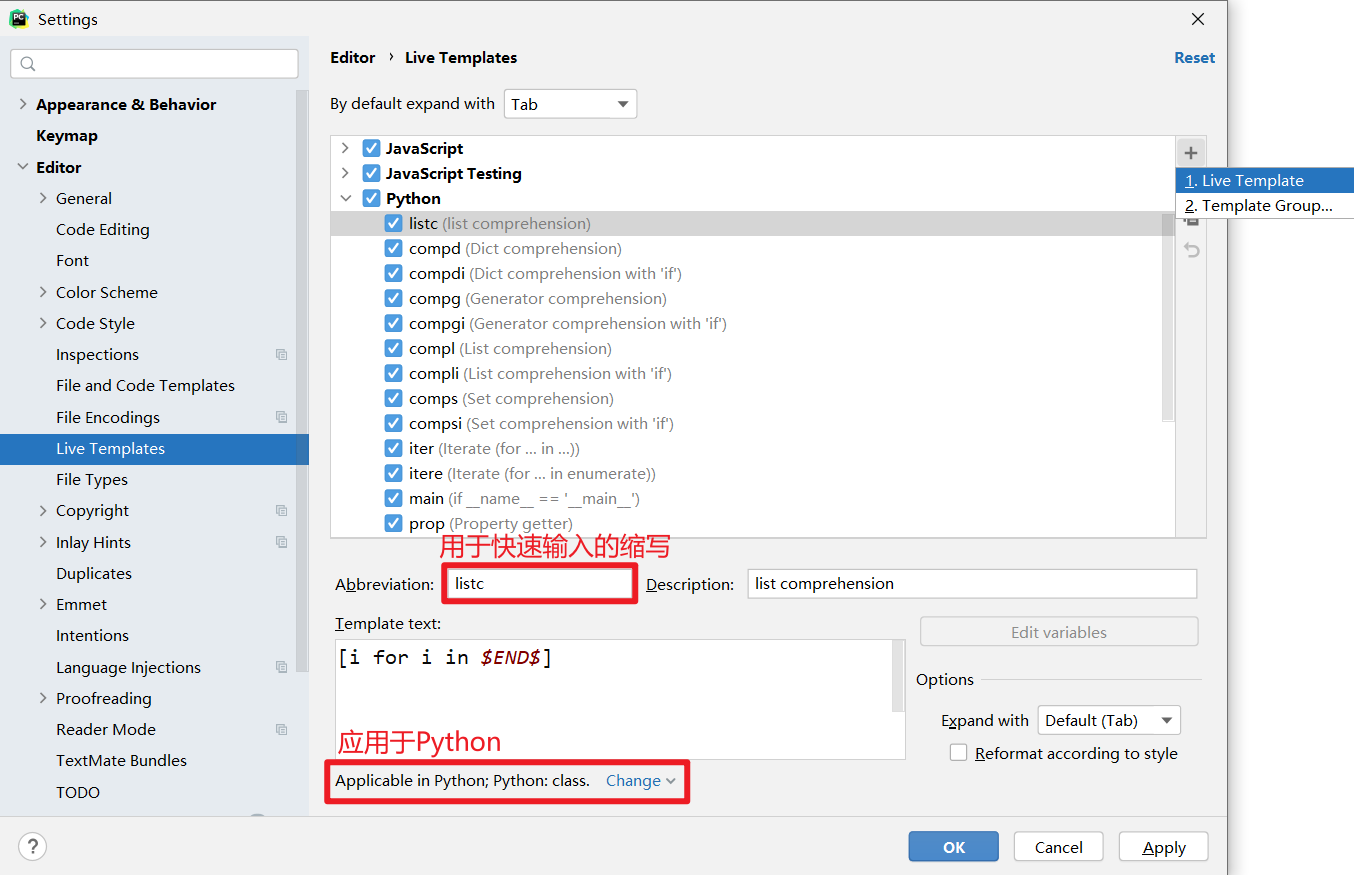The width and height of the screenshot is (1354, 875).
Task: Enable Reformat according to style
Action: coord(958,753)
